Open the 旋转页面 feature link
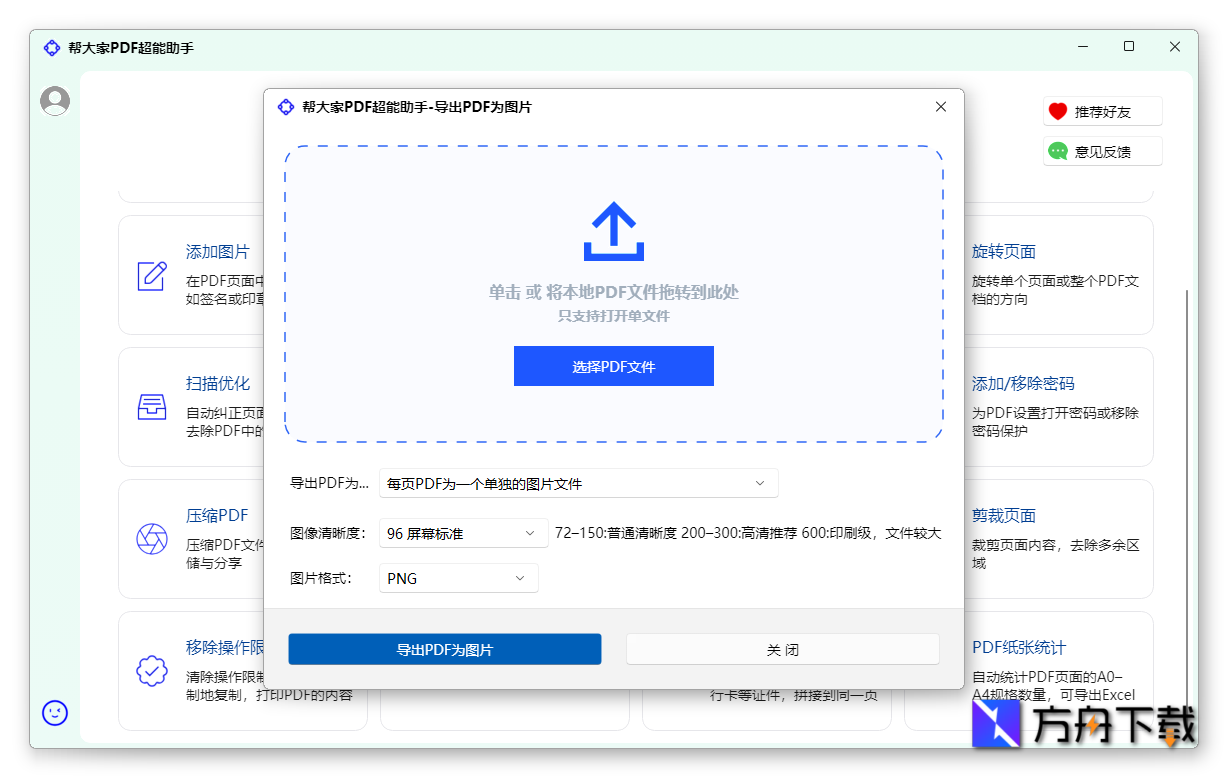This screenshot has height=784, width=1232. (x=1003, y=252)
